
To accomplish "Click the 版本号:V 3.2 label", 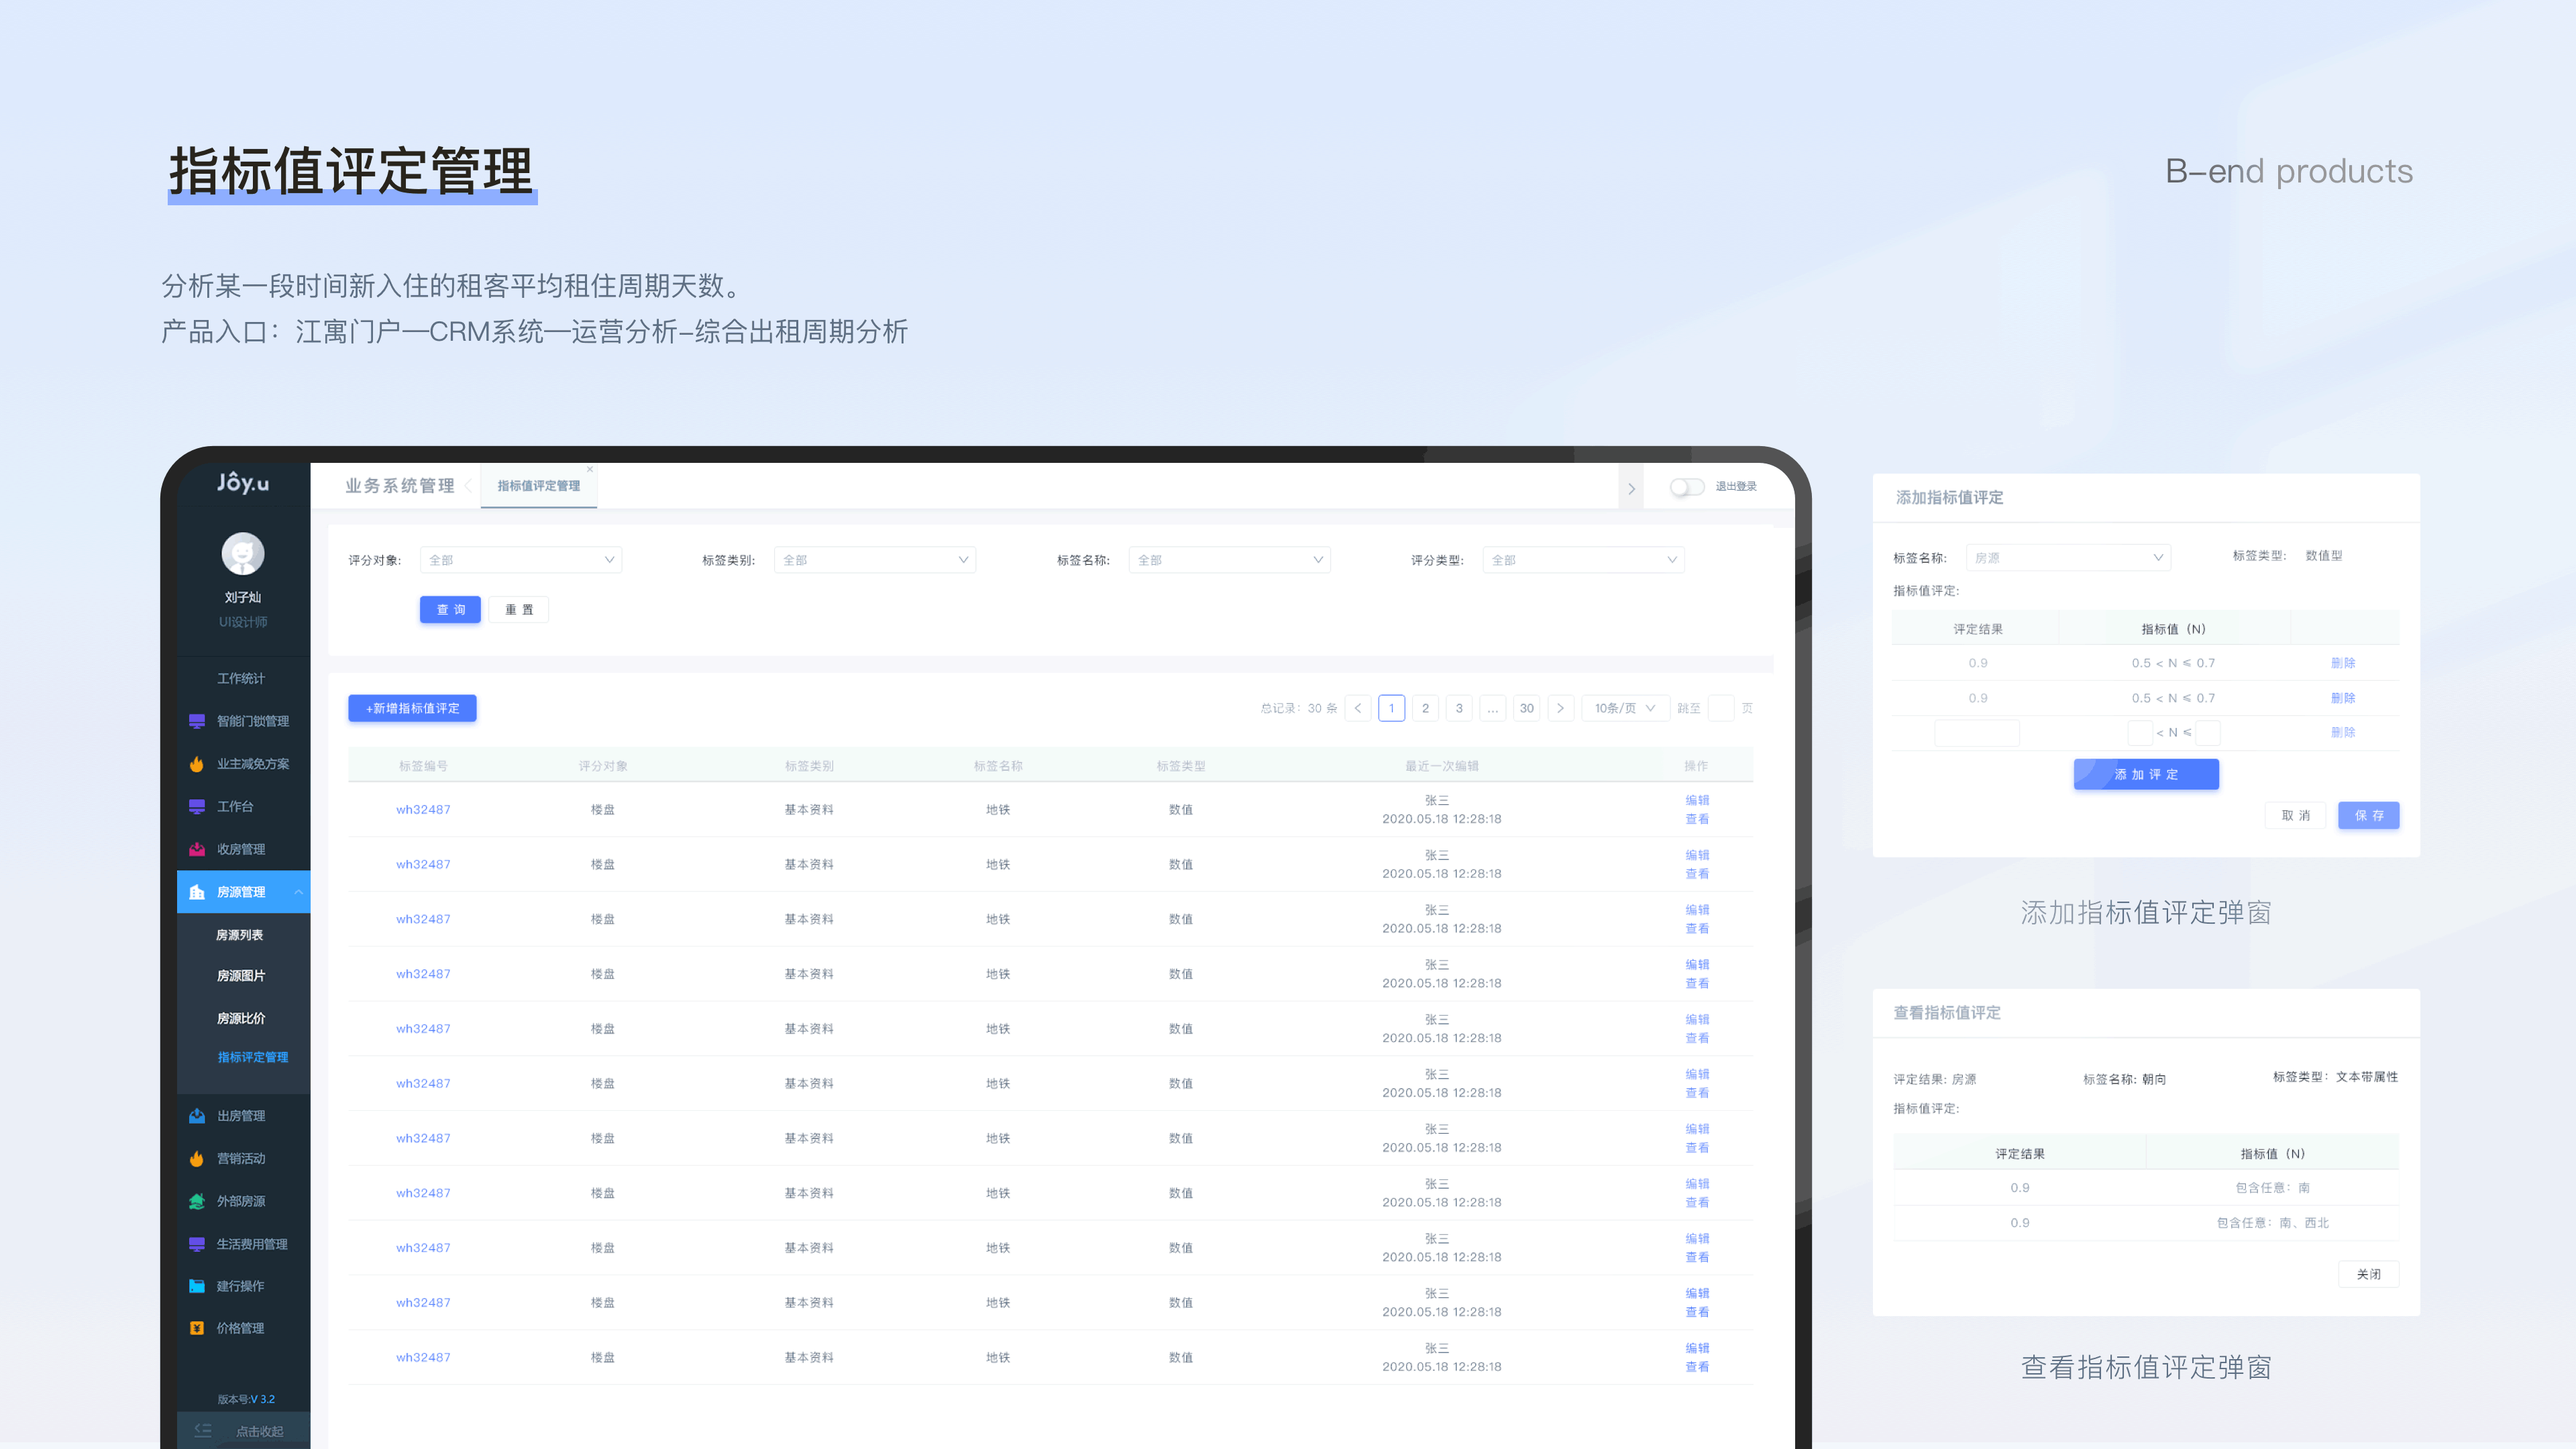I will (246, 1400).
